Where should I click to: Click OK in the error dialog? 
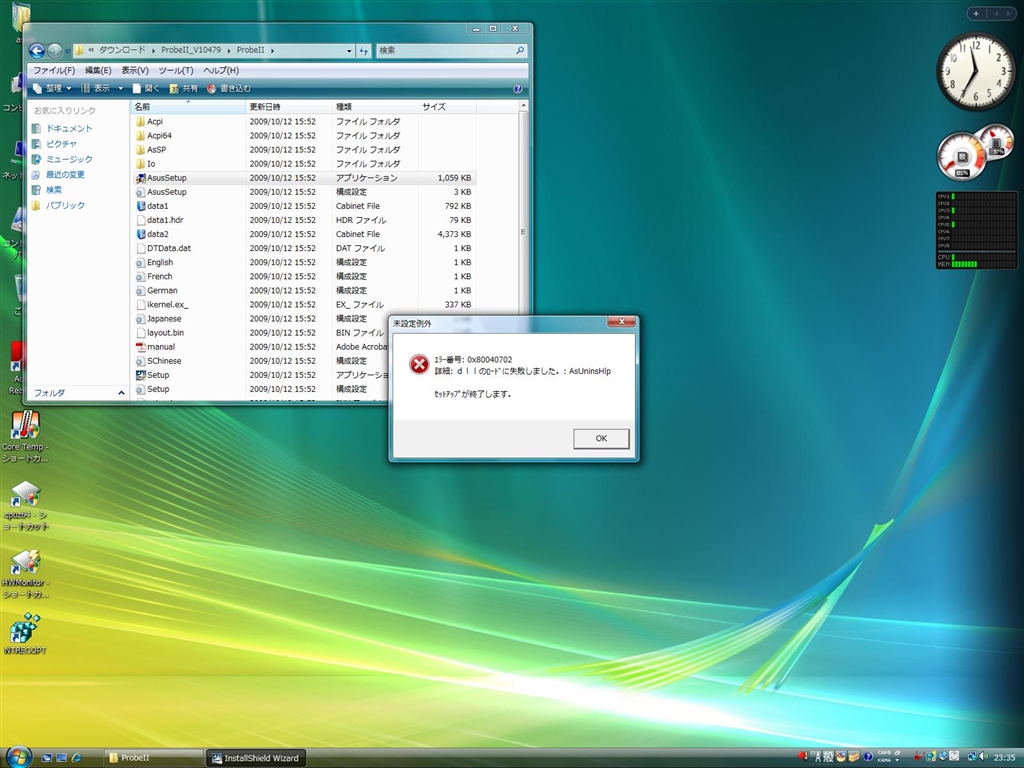click(x=601, y=438)
